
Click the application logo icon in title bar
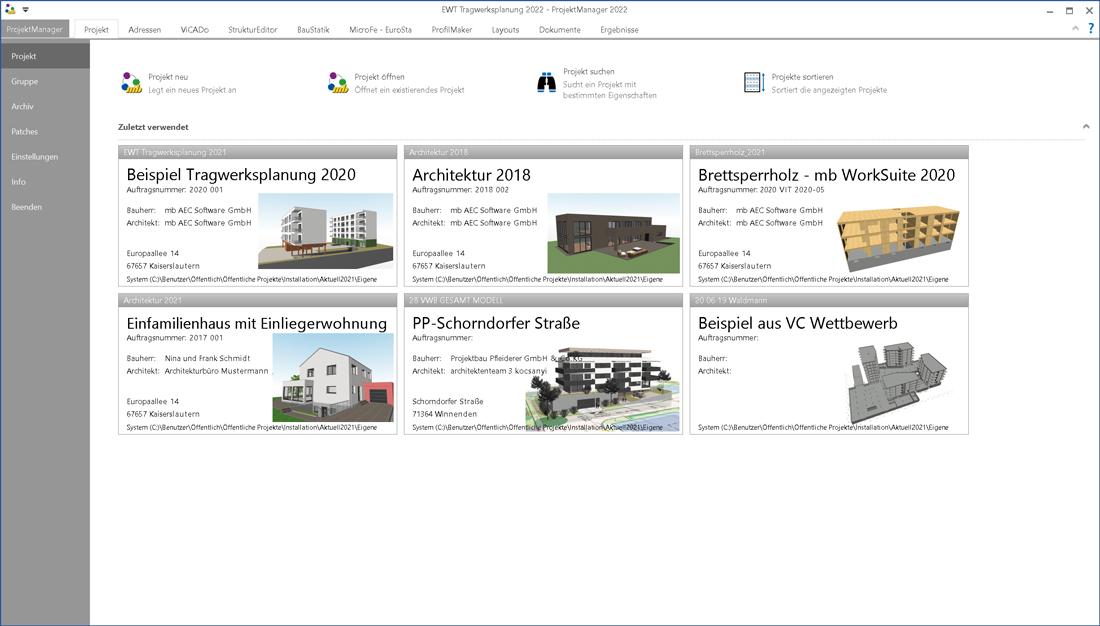[10, 9]
